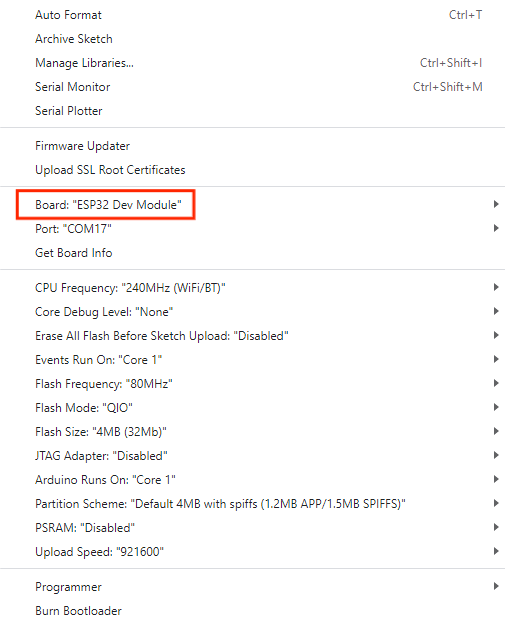Open the Partition Scheme submenu
Viewport: 506px width, 622px height.
click(253, 504)
